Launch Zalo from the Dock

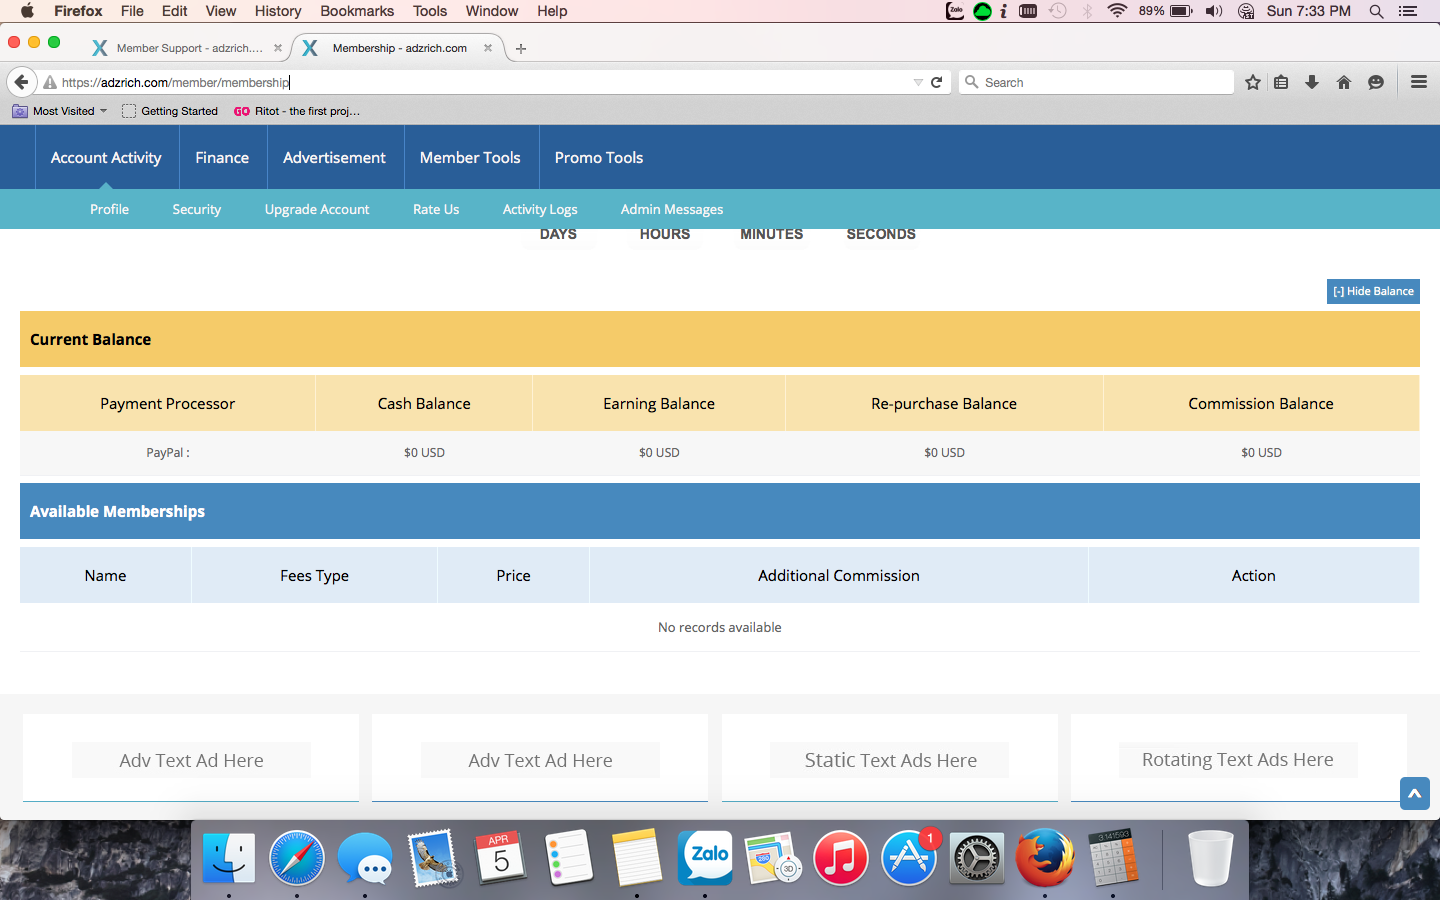(705, 858)
